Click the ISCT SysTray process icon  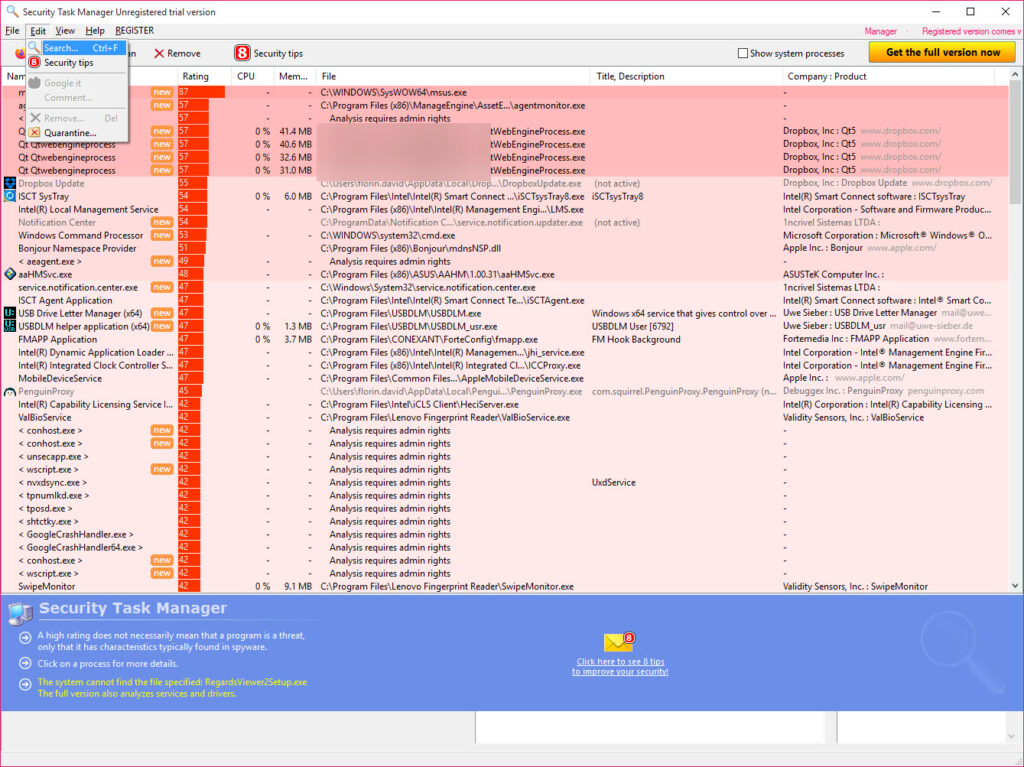[x=10, y=196]
